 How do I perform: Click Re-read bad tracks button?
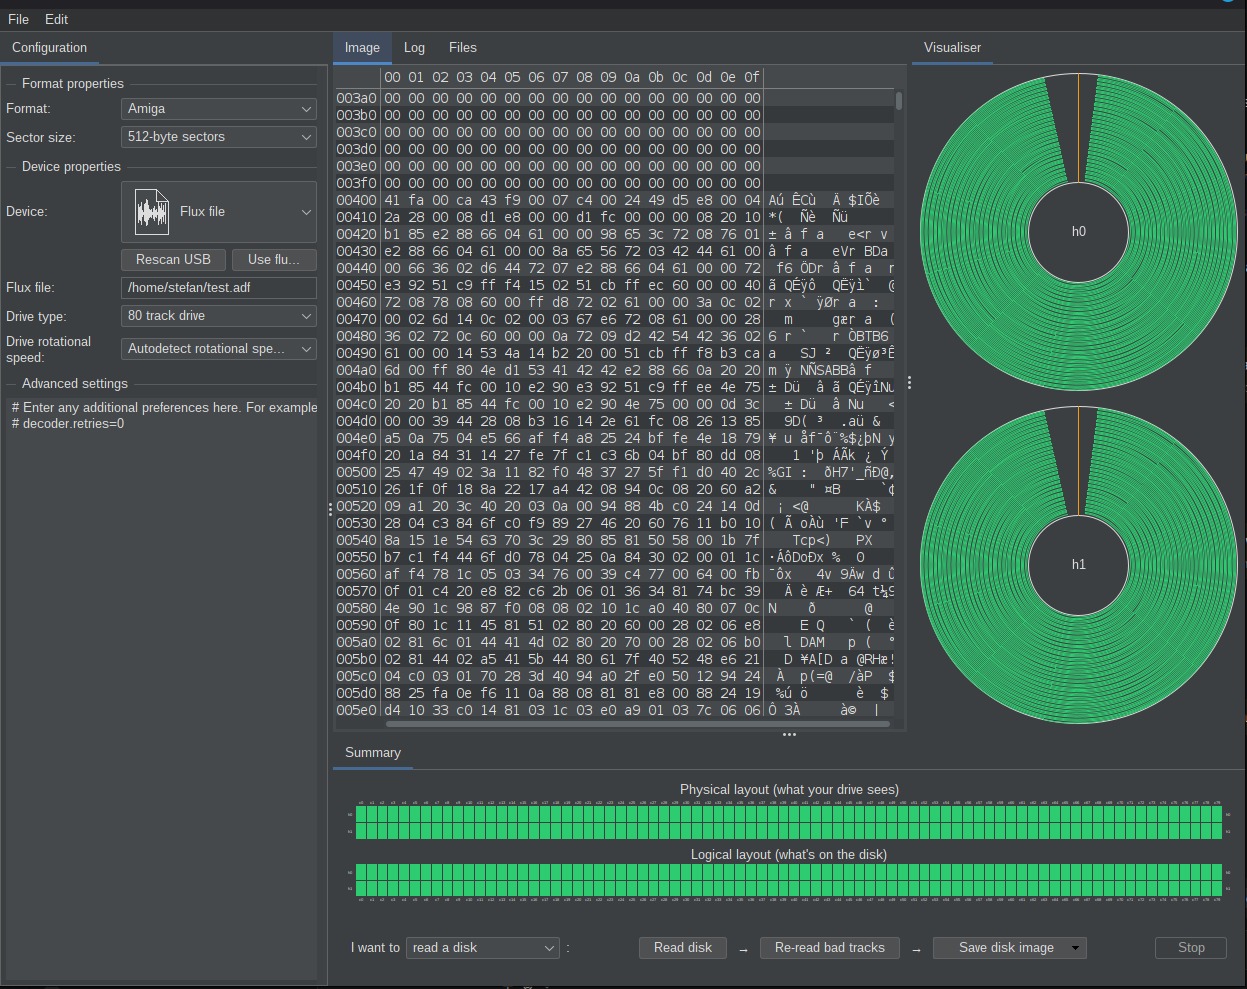tap(830, 947)
